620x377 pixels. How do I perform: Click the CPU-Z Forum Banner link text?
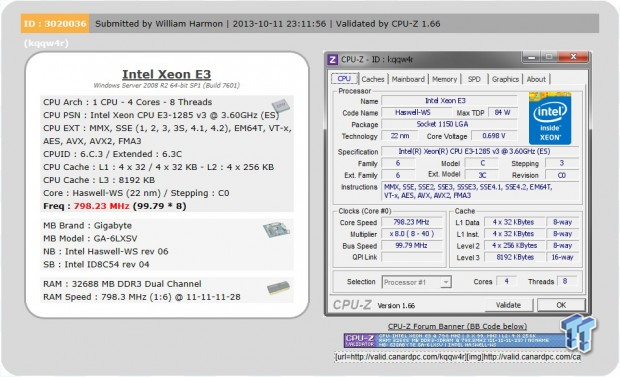point(457,326)
